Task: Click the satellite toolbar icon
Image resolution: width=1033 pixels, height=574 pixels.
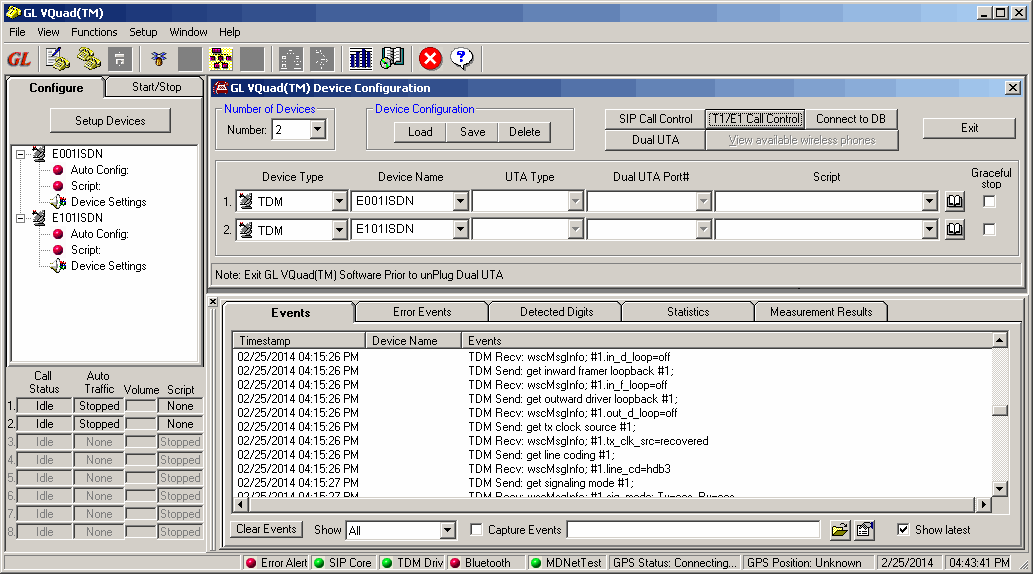Action: tap(158, 59)
